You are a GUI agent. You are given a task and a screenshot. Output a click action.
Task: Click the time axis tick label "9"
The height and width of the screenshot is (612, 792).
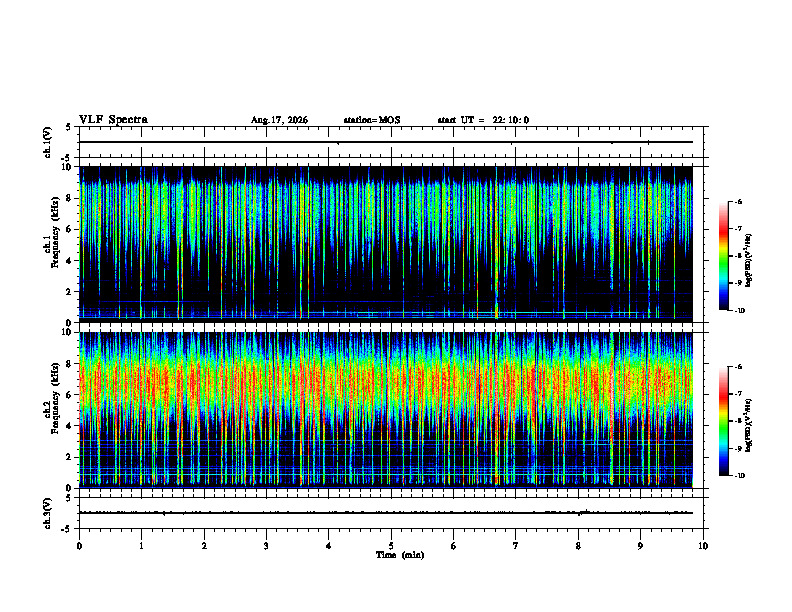640,546
